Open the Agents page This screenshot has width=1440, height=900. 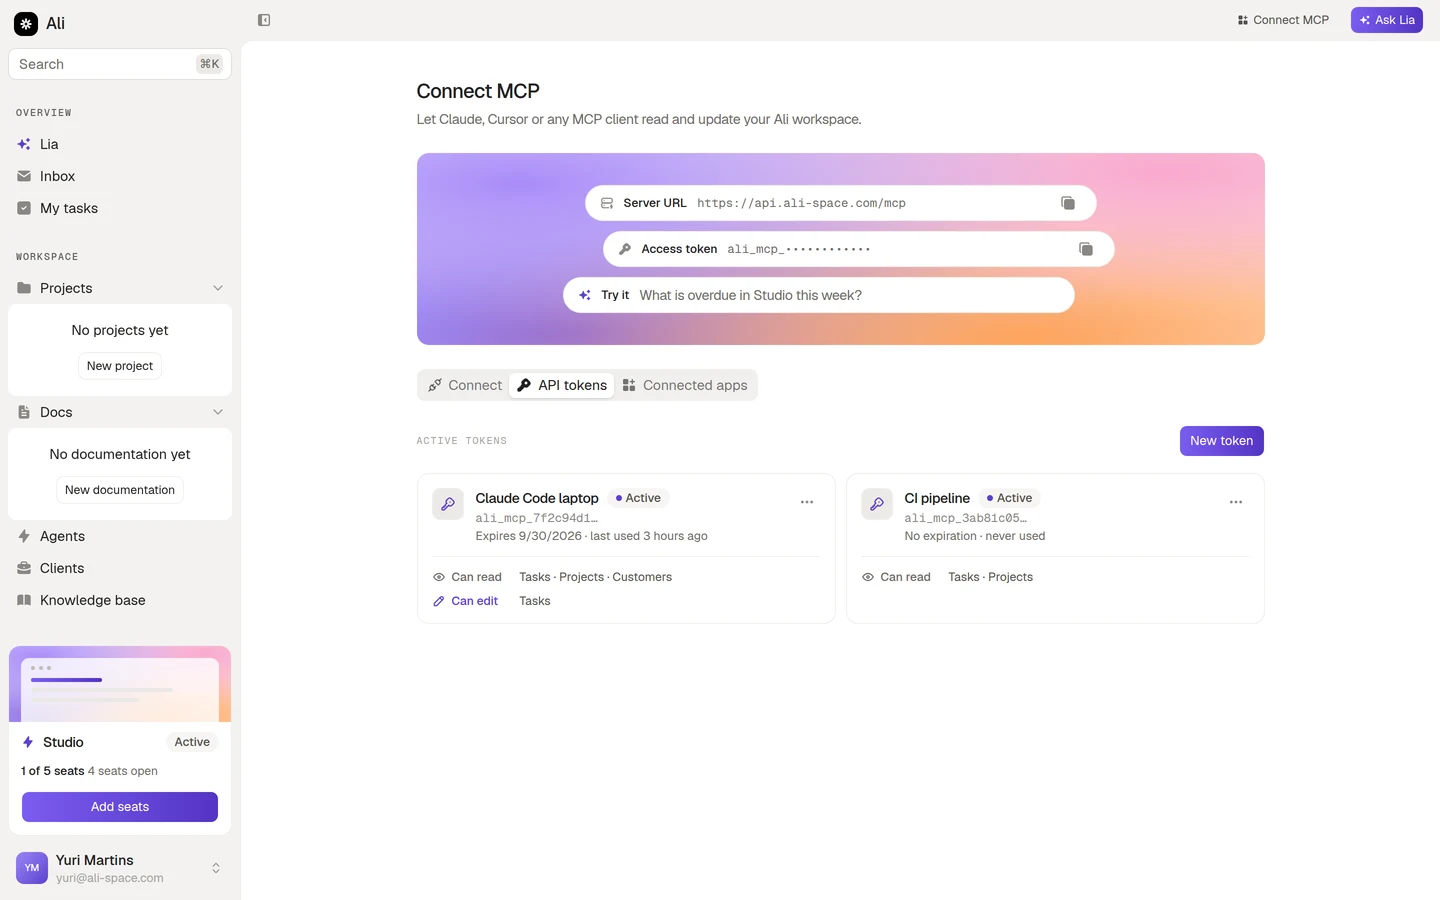pos(120,536)
